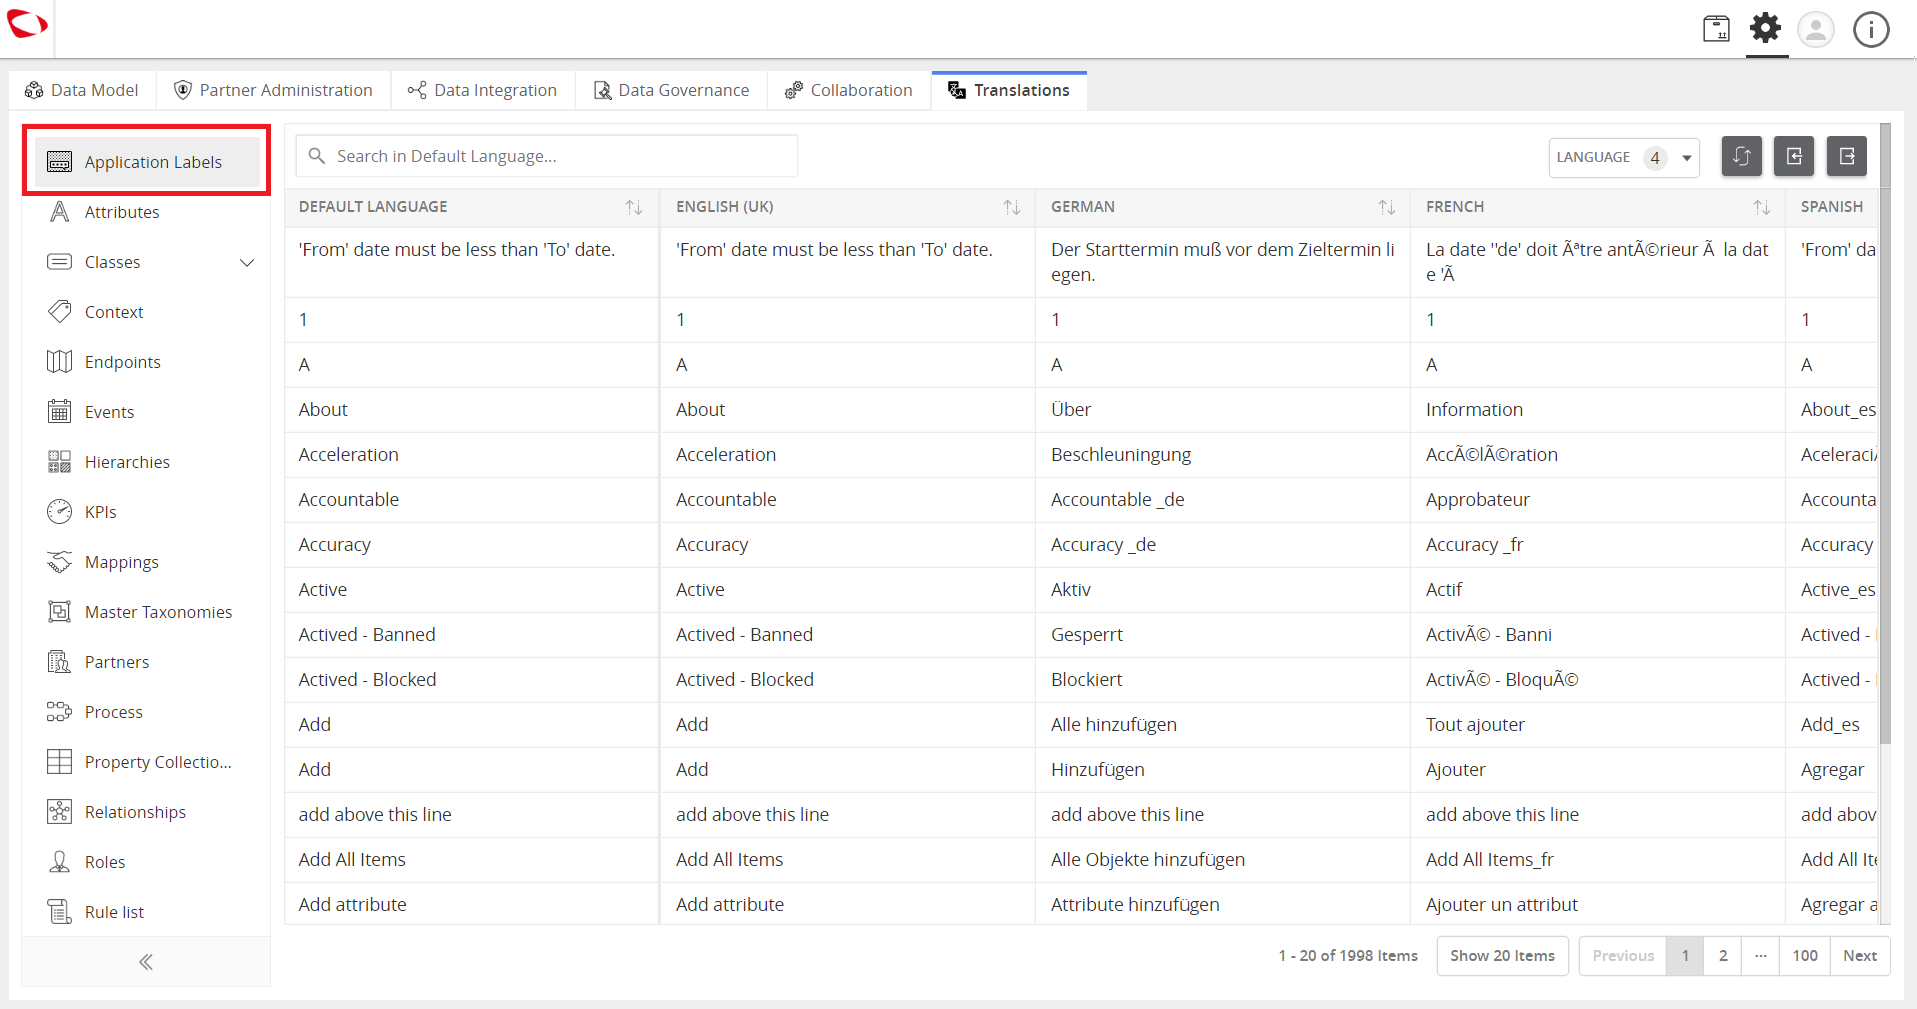
Task: Switch to Data Model tab
Action: pyautogui.click(x=82, y=90)
